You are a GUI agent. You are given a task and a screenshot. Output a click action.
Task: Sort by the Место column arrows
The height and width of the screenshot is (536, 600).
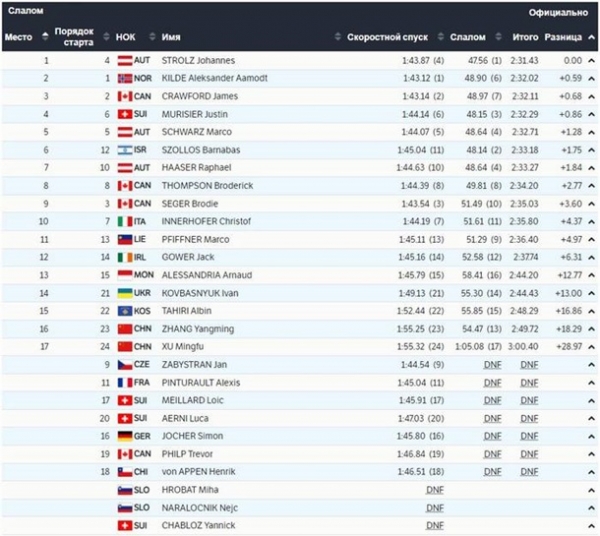(45, 37)
